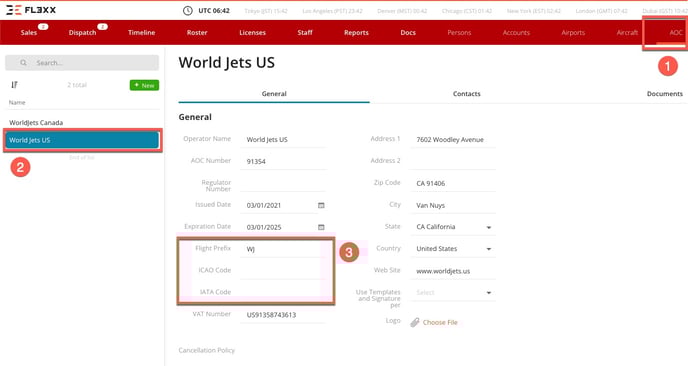
Task: Open the Licenses section
Action: (x=252, y=32)
